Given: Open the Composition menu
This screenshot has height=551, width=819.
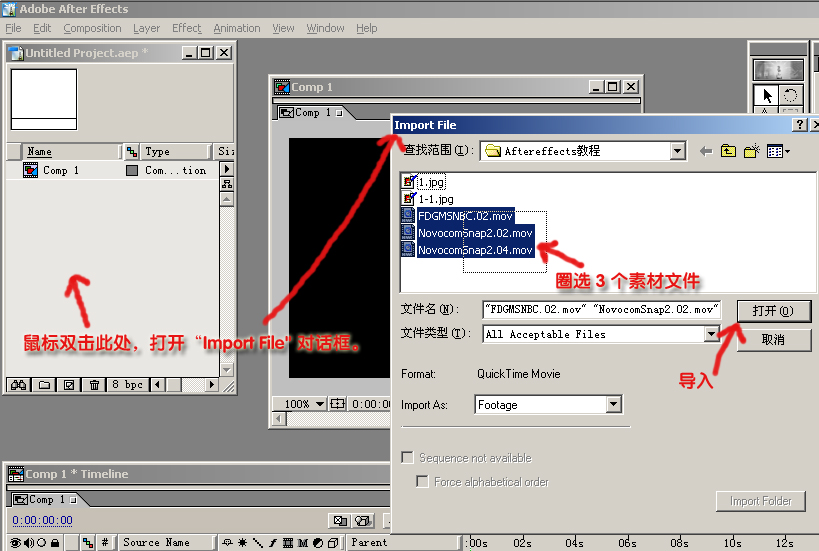Looking at the screenshot, I should [x=92, y=28].
